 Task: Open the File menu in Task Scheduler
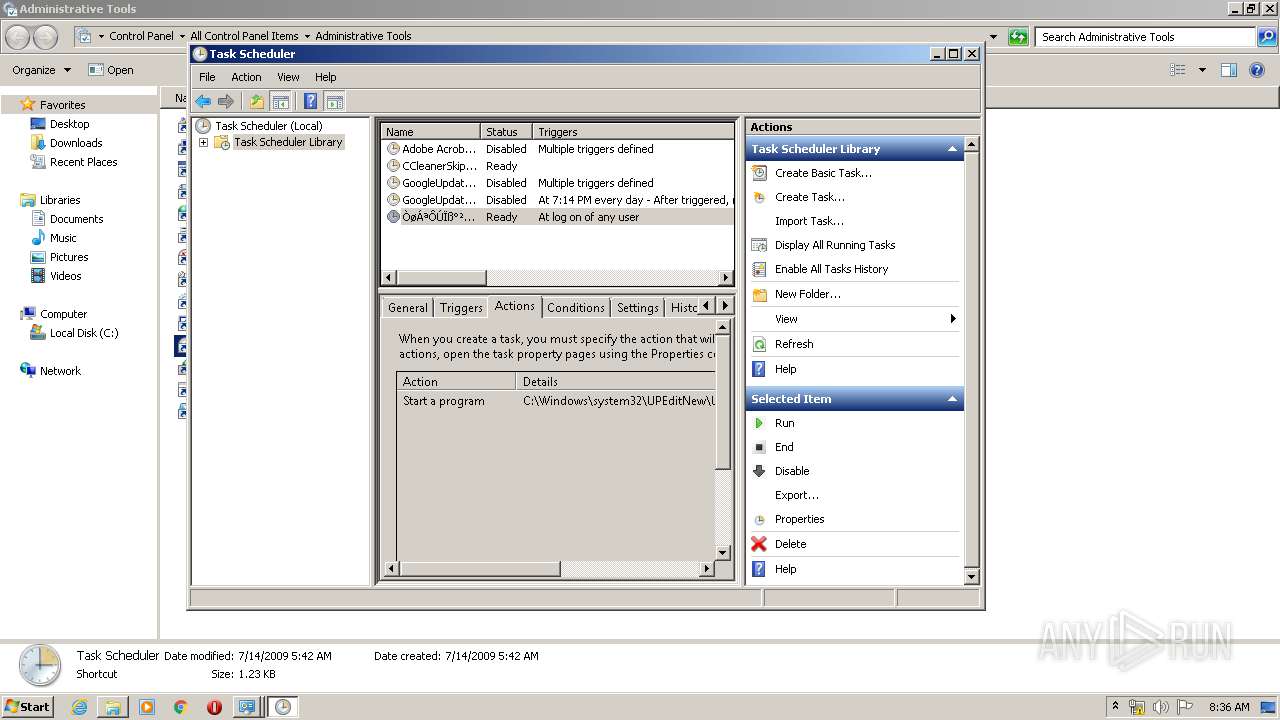207,77
